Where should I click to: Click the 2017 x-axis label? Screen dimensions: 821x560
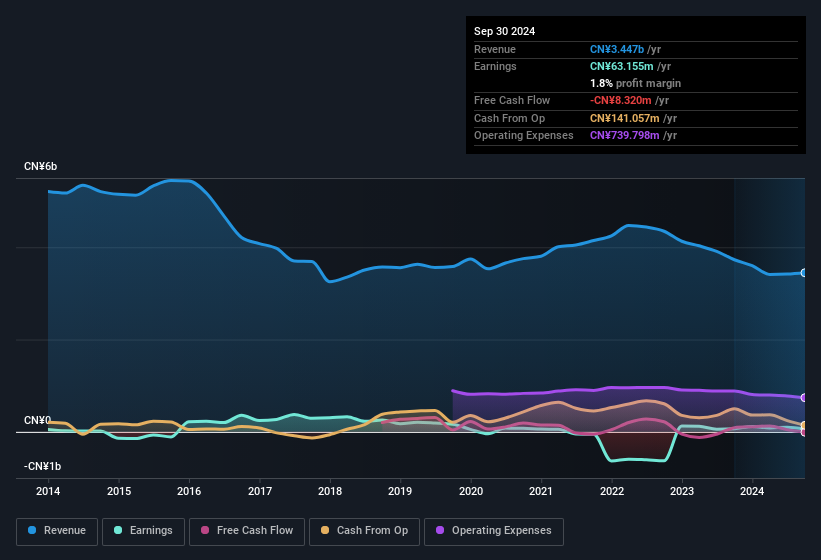(x=260, y=491)
